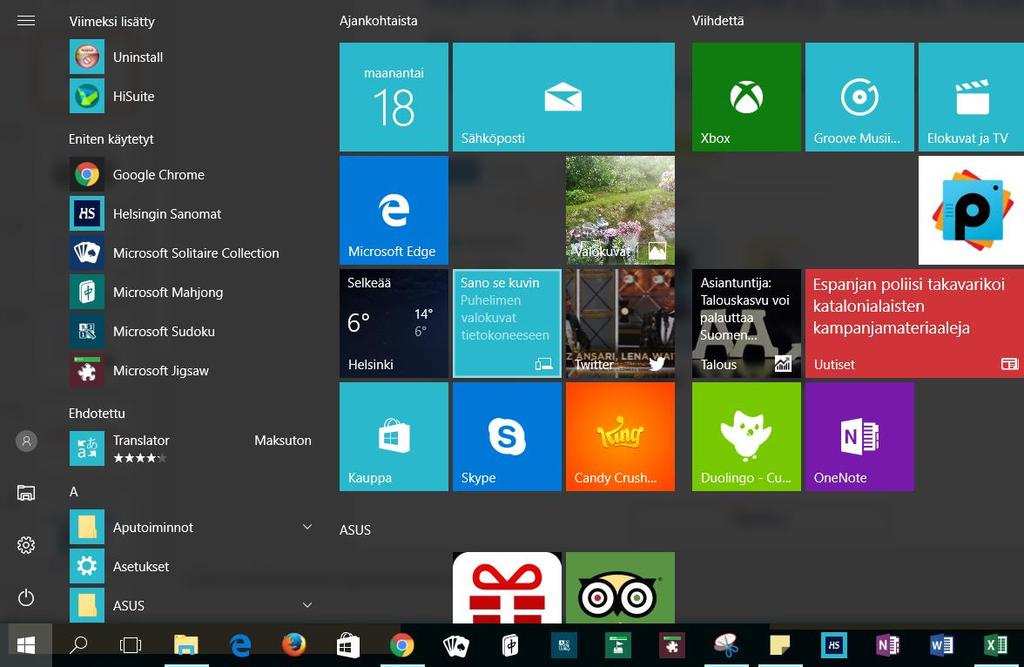Launch Microsoft Mahjong from list
The height and width of the screenshot is (667, 1024).
[191, 292]
